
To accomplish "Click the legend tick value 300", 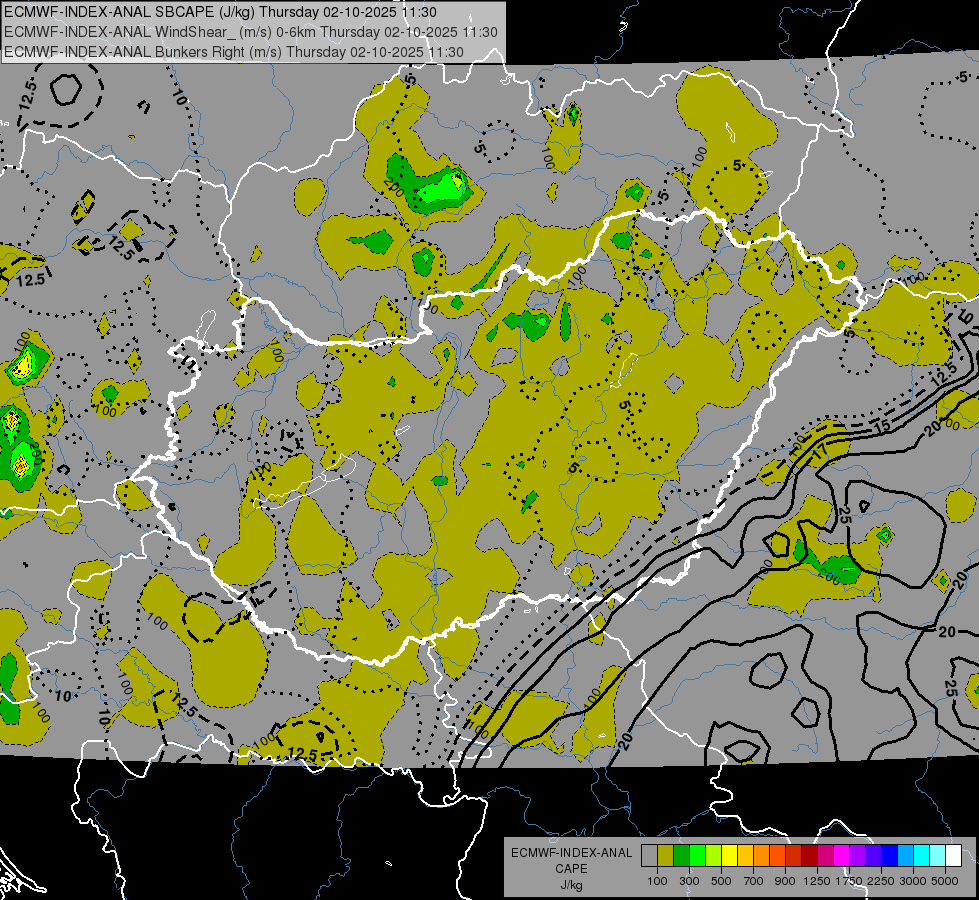I will (x=689, y=881).
